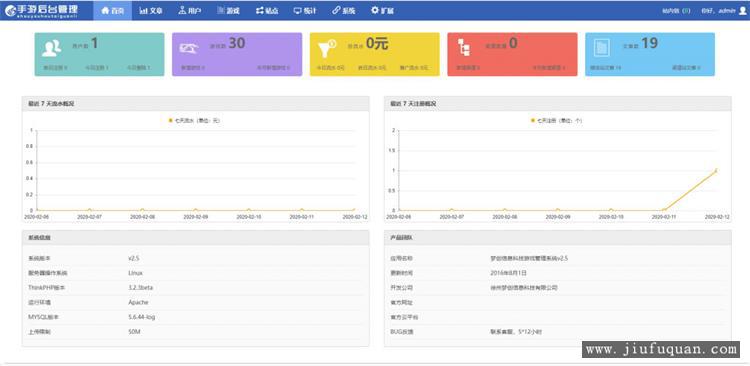Open the 统计 statistics menu
Image resolution: width=750 pixels, height=366 pixels.
coord(305,11)
